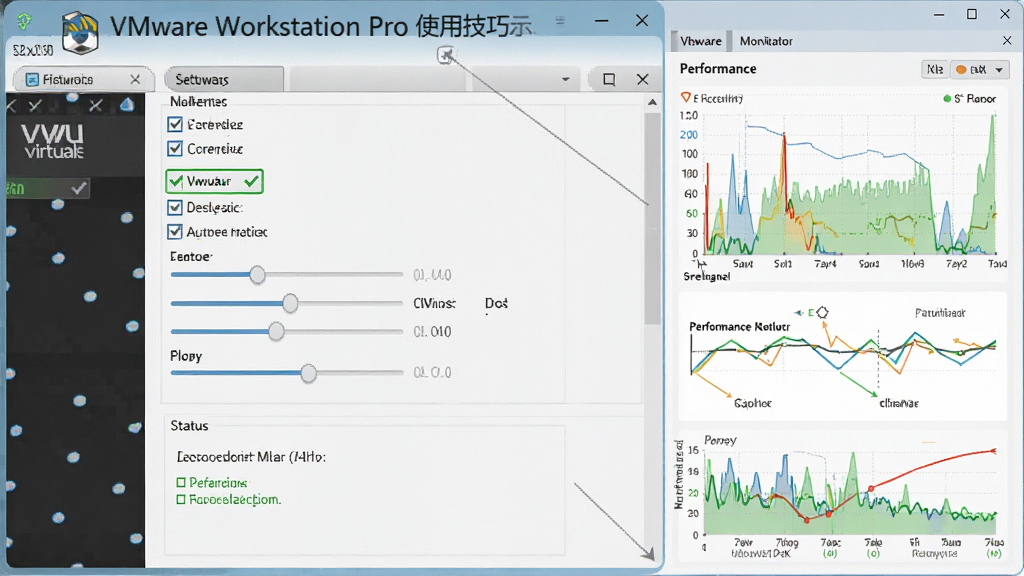Click the icon on the Fisturoite tab
Image resolution: width=1024 pixels, height=576 pixels.
32,80
